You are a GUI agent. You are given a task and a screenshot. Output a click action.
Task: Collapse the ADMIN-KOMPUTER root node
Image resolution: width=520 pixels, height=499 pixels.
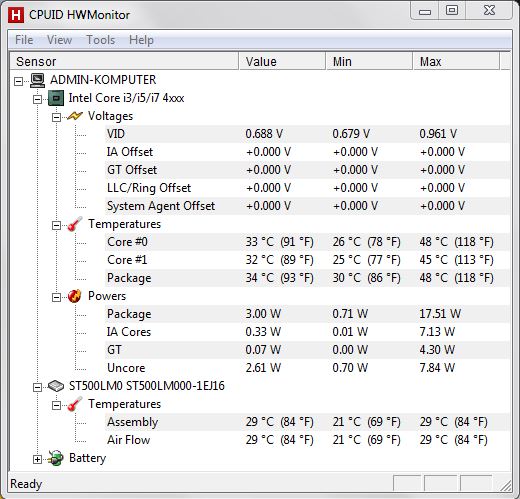pyautogui.click(x=19, y=81)
